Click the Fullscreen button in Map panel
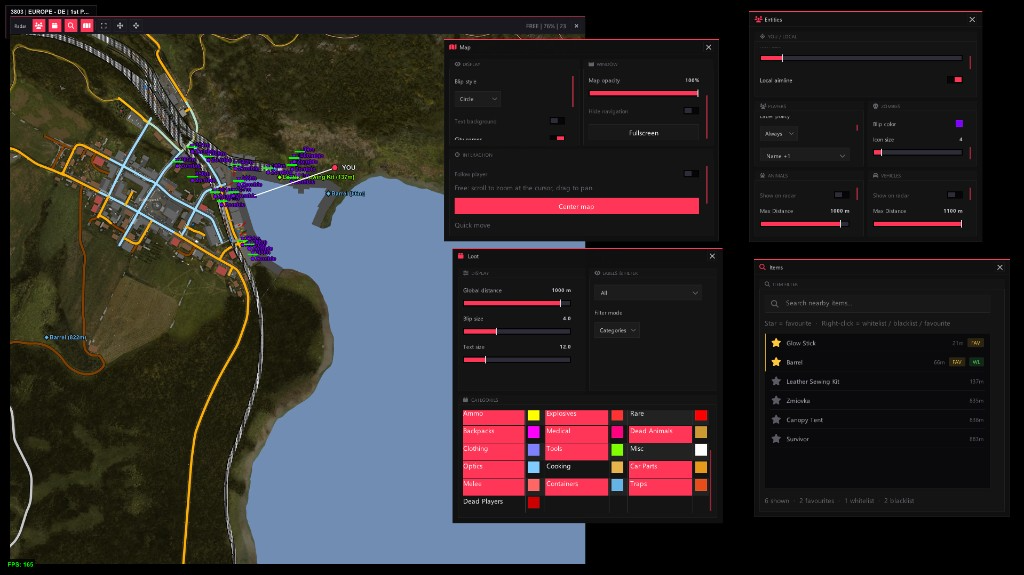Screen dimensions: 1024x575 point(643,133)
